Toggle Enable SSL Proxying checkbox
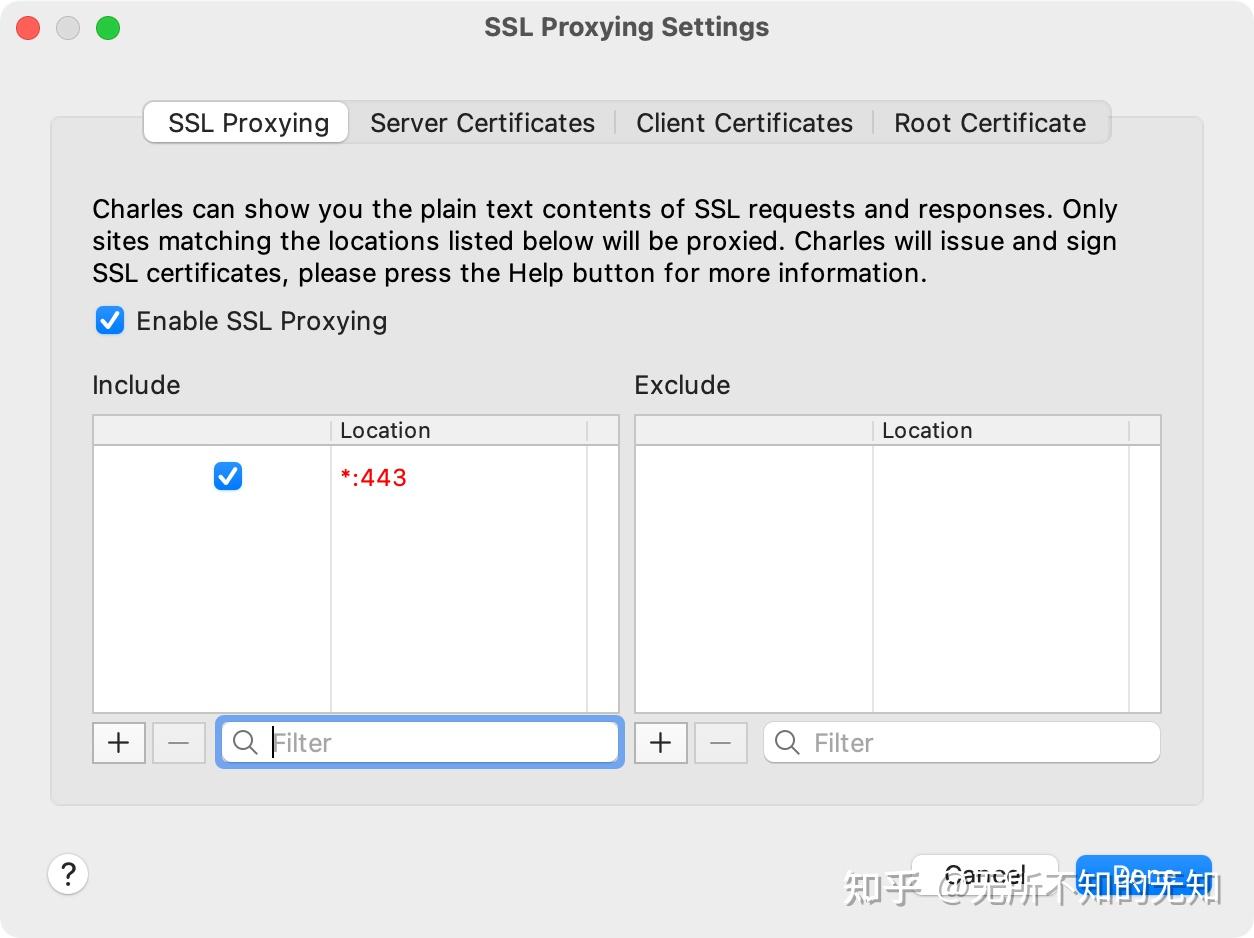The image size is (1254, 938). tap(110, 321)
